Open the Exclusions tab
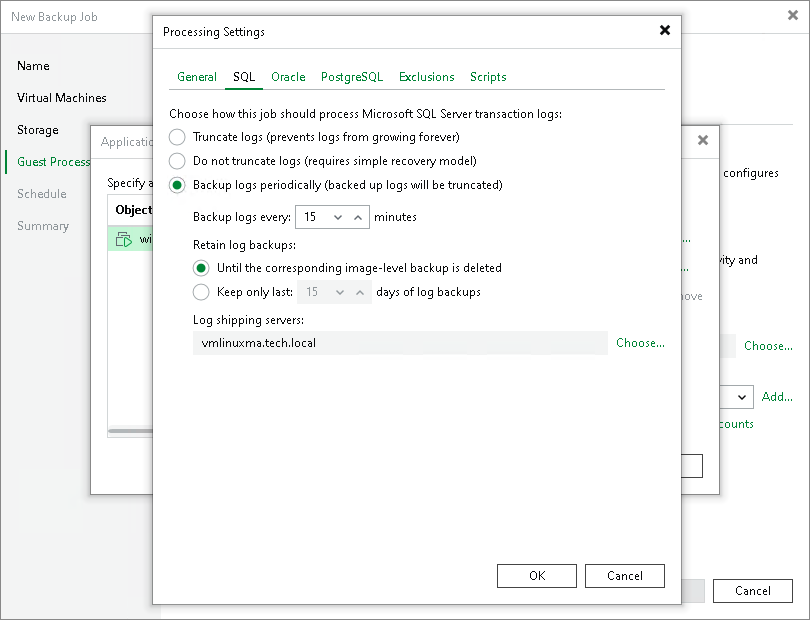Screen dimensions: 810x620 (426, 77)
